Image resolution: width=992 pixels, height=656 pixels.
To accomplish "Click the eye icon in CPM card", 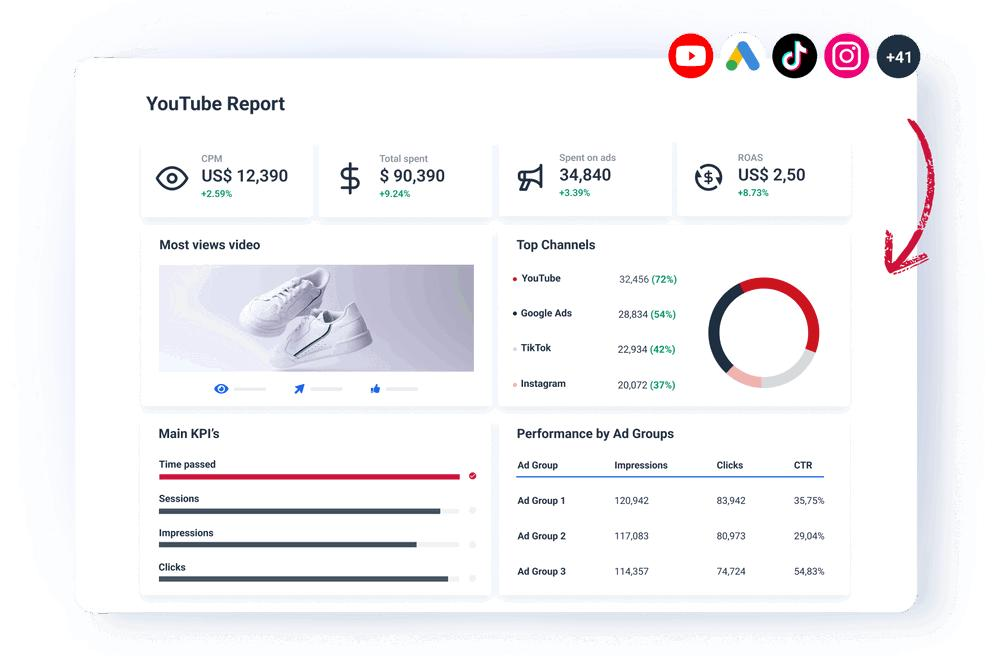I will tap(171, 178).
